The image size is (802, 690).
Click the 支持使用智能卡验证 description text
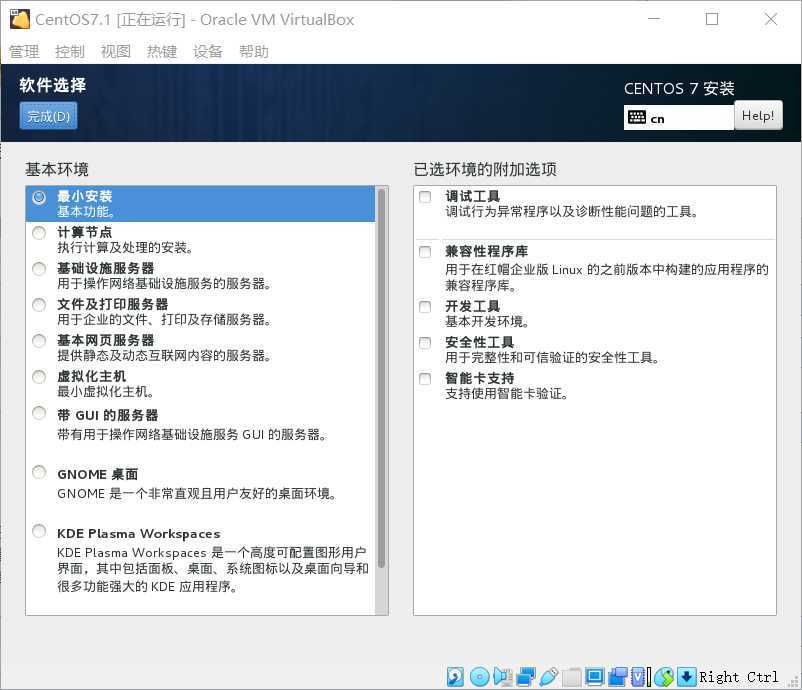point(506,393)
